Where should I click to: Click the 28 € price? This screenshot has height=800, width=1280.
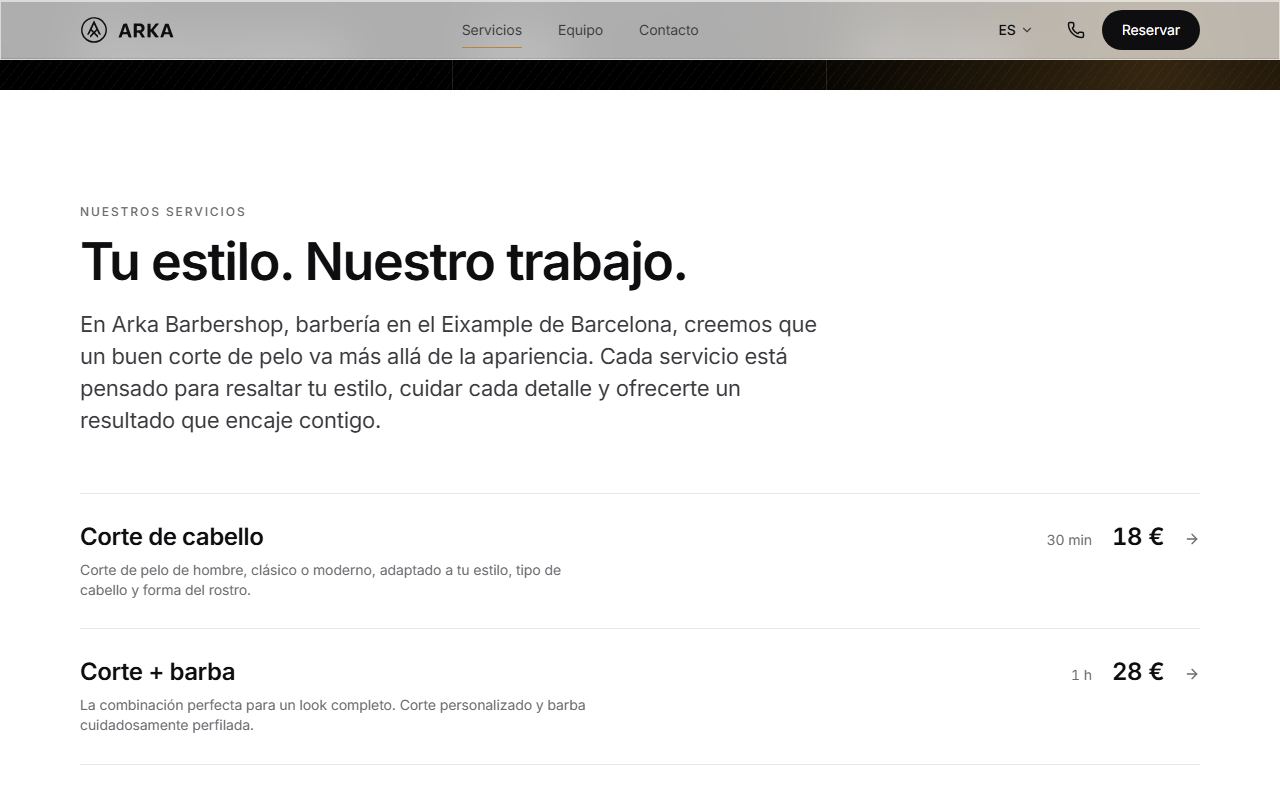click(x=1138, y=672)
